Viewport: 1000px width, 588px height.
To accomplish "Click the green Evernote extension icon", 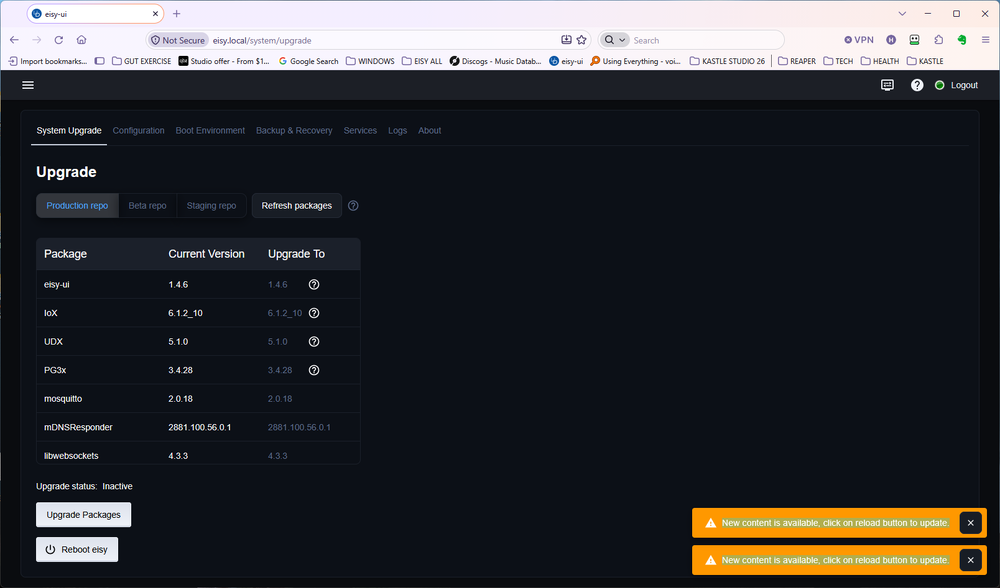I will [x=962, y=40].
